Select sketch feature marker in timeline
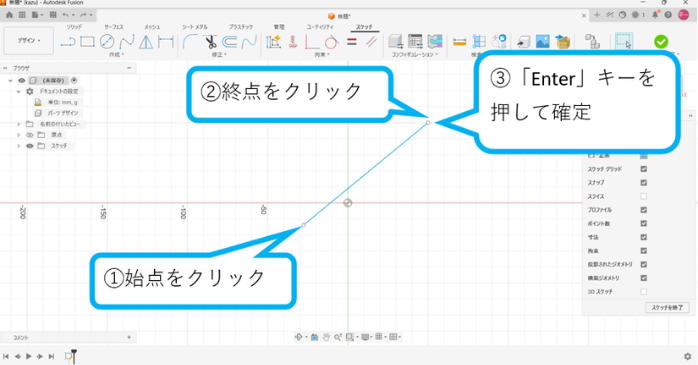 [69, 356]
